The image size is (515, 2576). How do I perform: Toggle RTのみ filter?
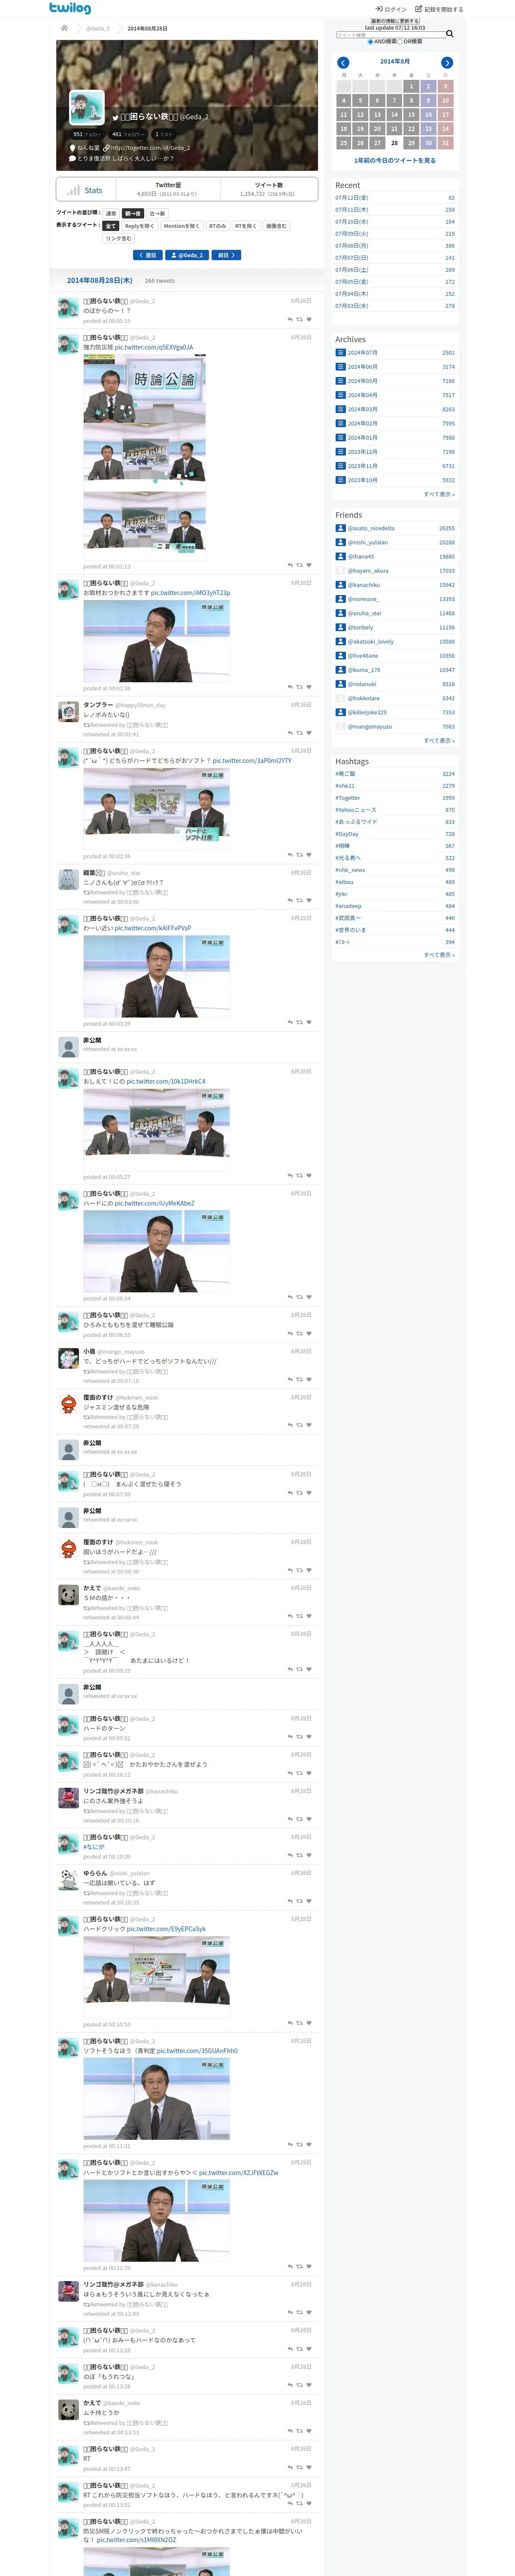tap(217, 226)
